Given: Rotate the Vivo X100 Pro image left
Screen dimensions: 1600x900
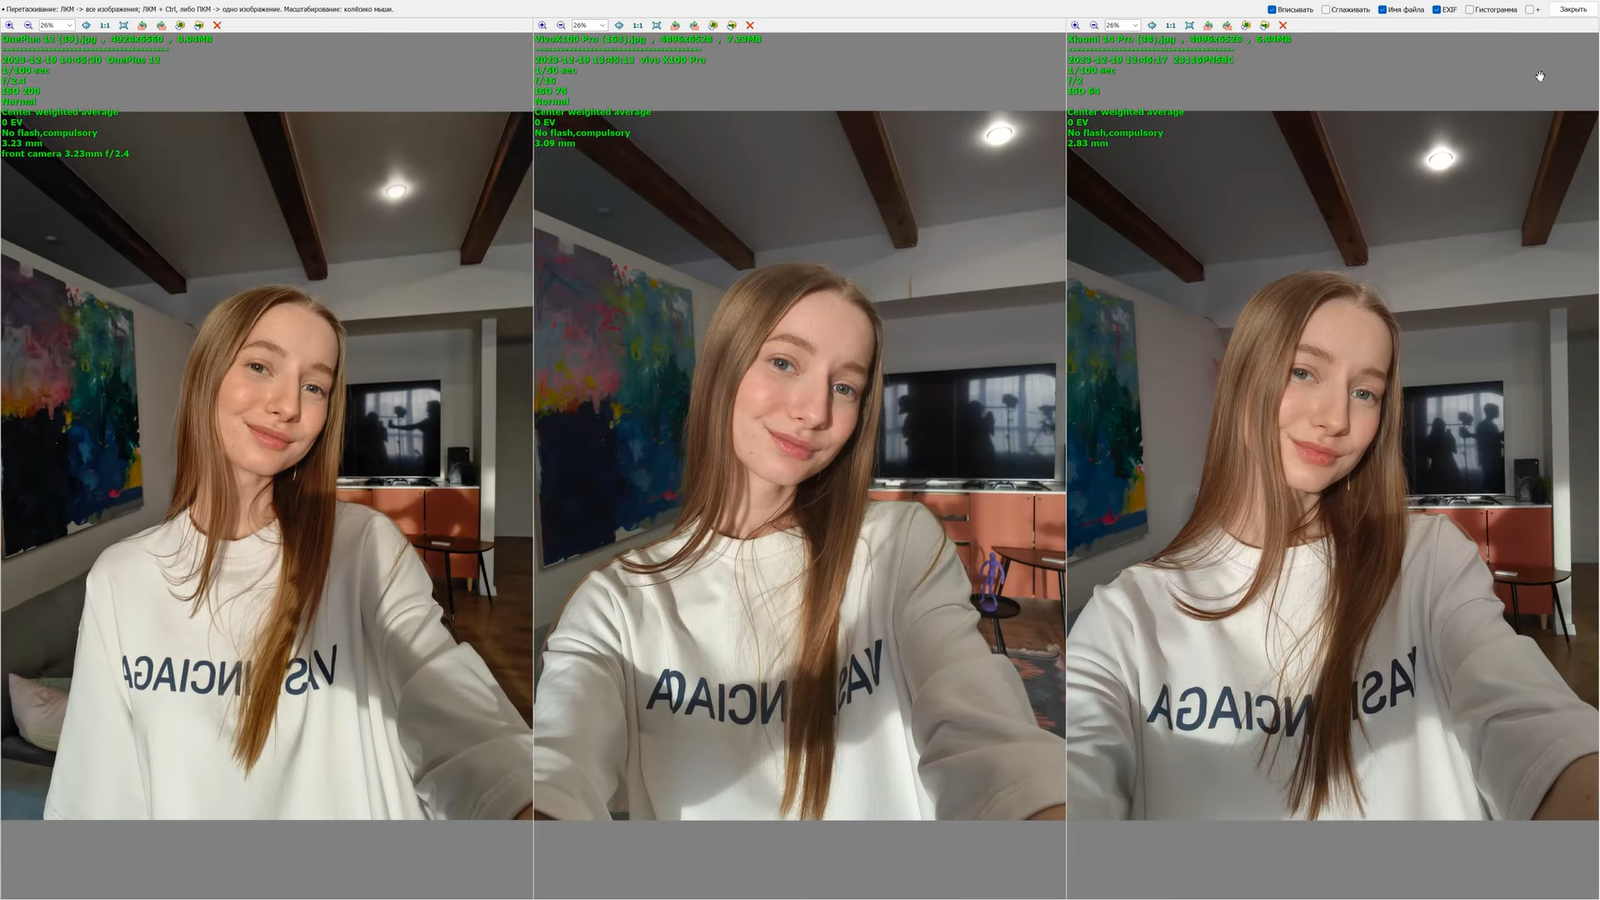Looking at the screenshot, I should 675,25.
